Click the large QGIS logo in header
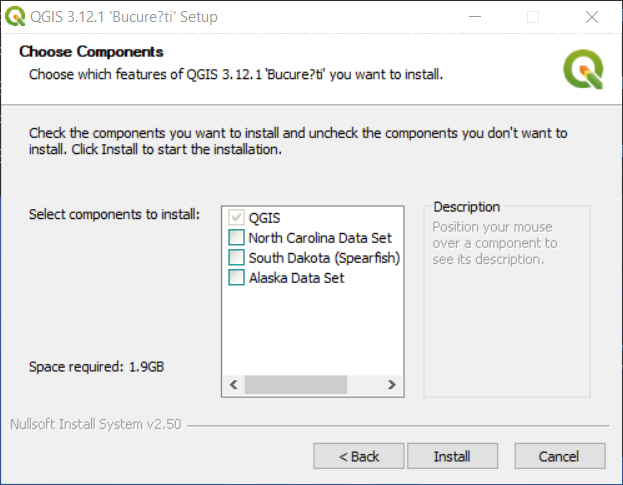Image resolution: width=623 pixels, height=485 pixels. [583, 69]
